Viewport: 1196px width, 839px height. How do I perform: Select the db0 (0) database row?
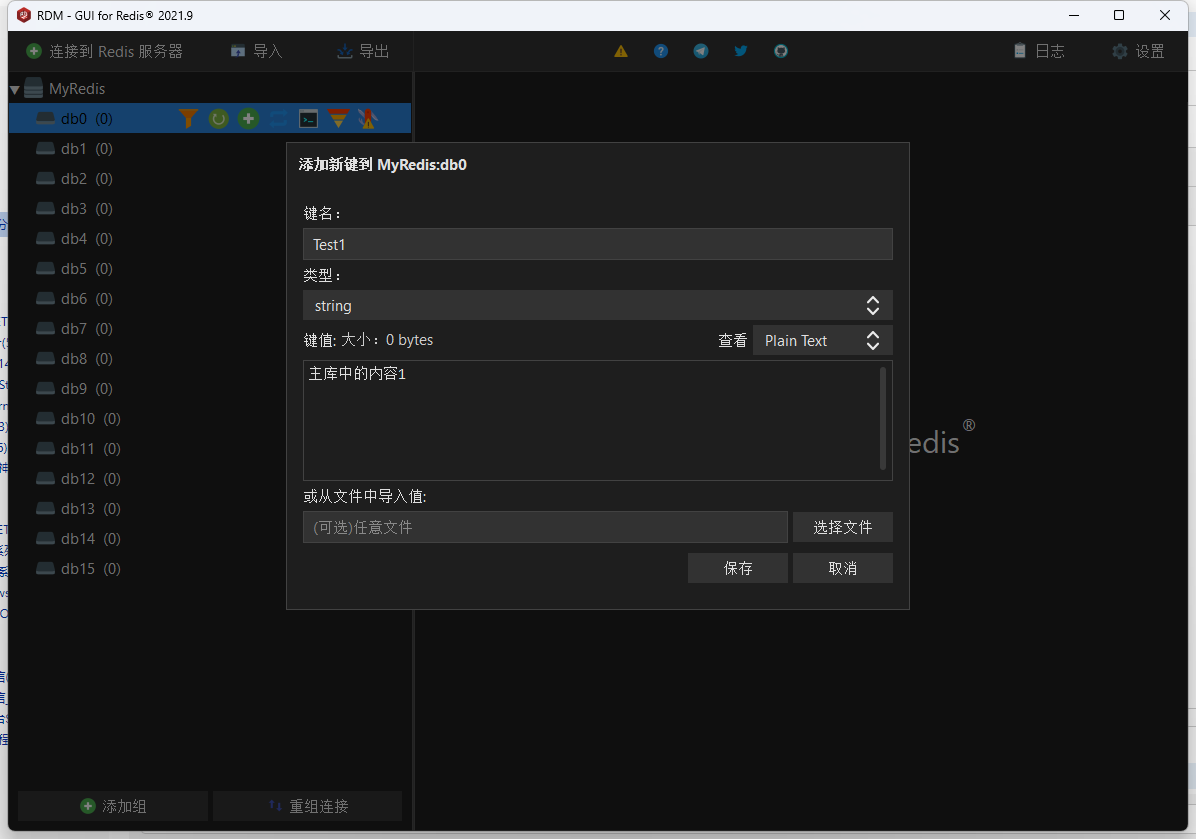[210, 118]
